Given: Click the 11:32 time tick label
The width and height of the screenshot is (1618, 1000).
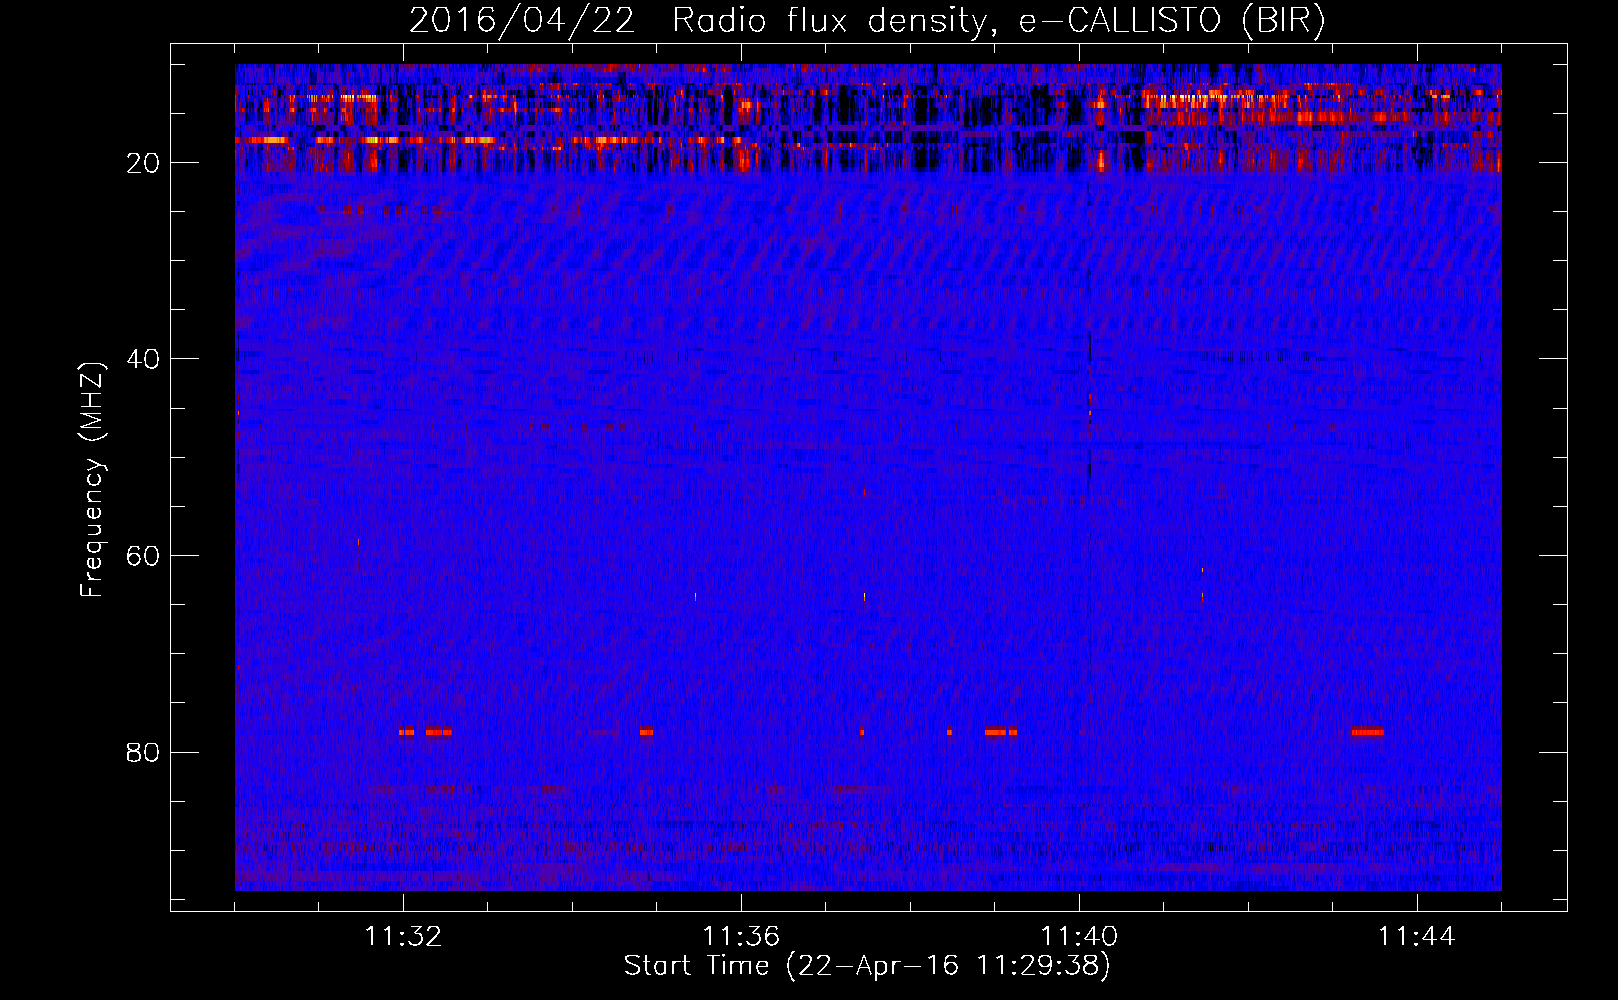Looking at the screenshot, I should click(403, 937).
